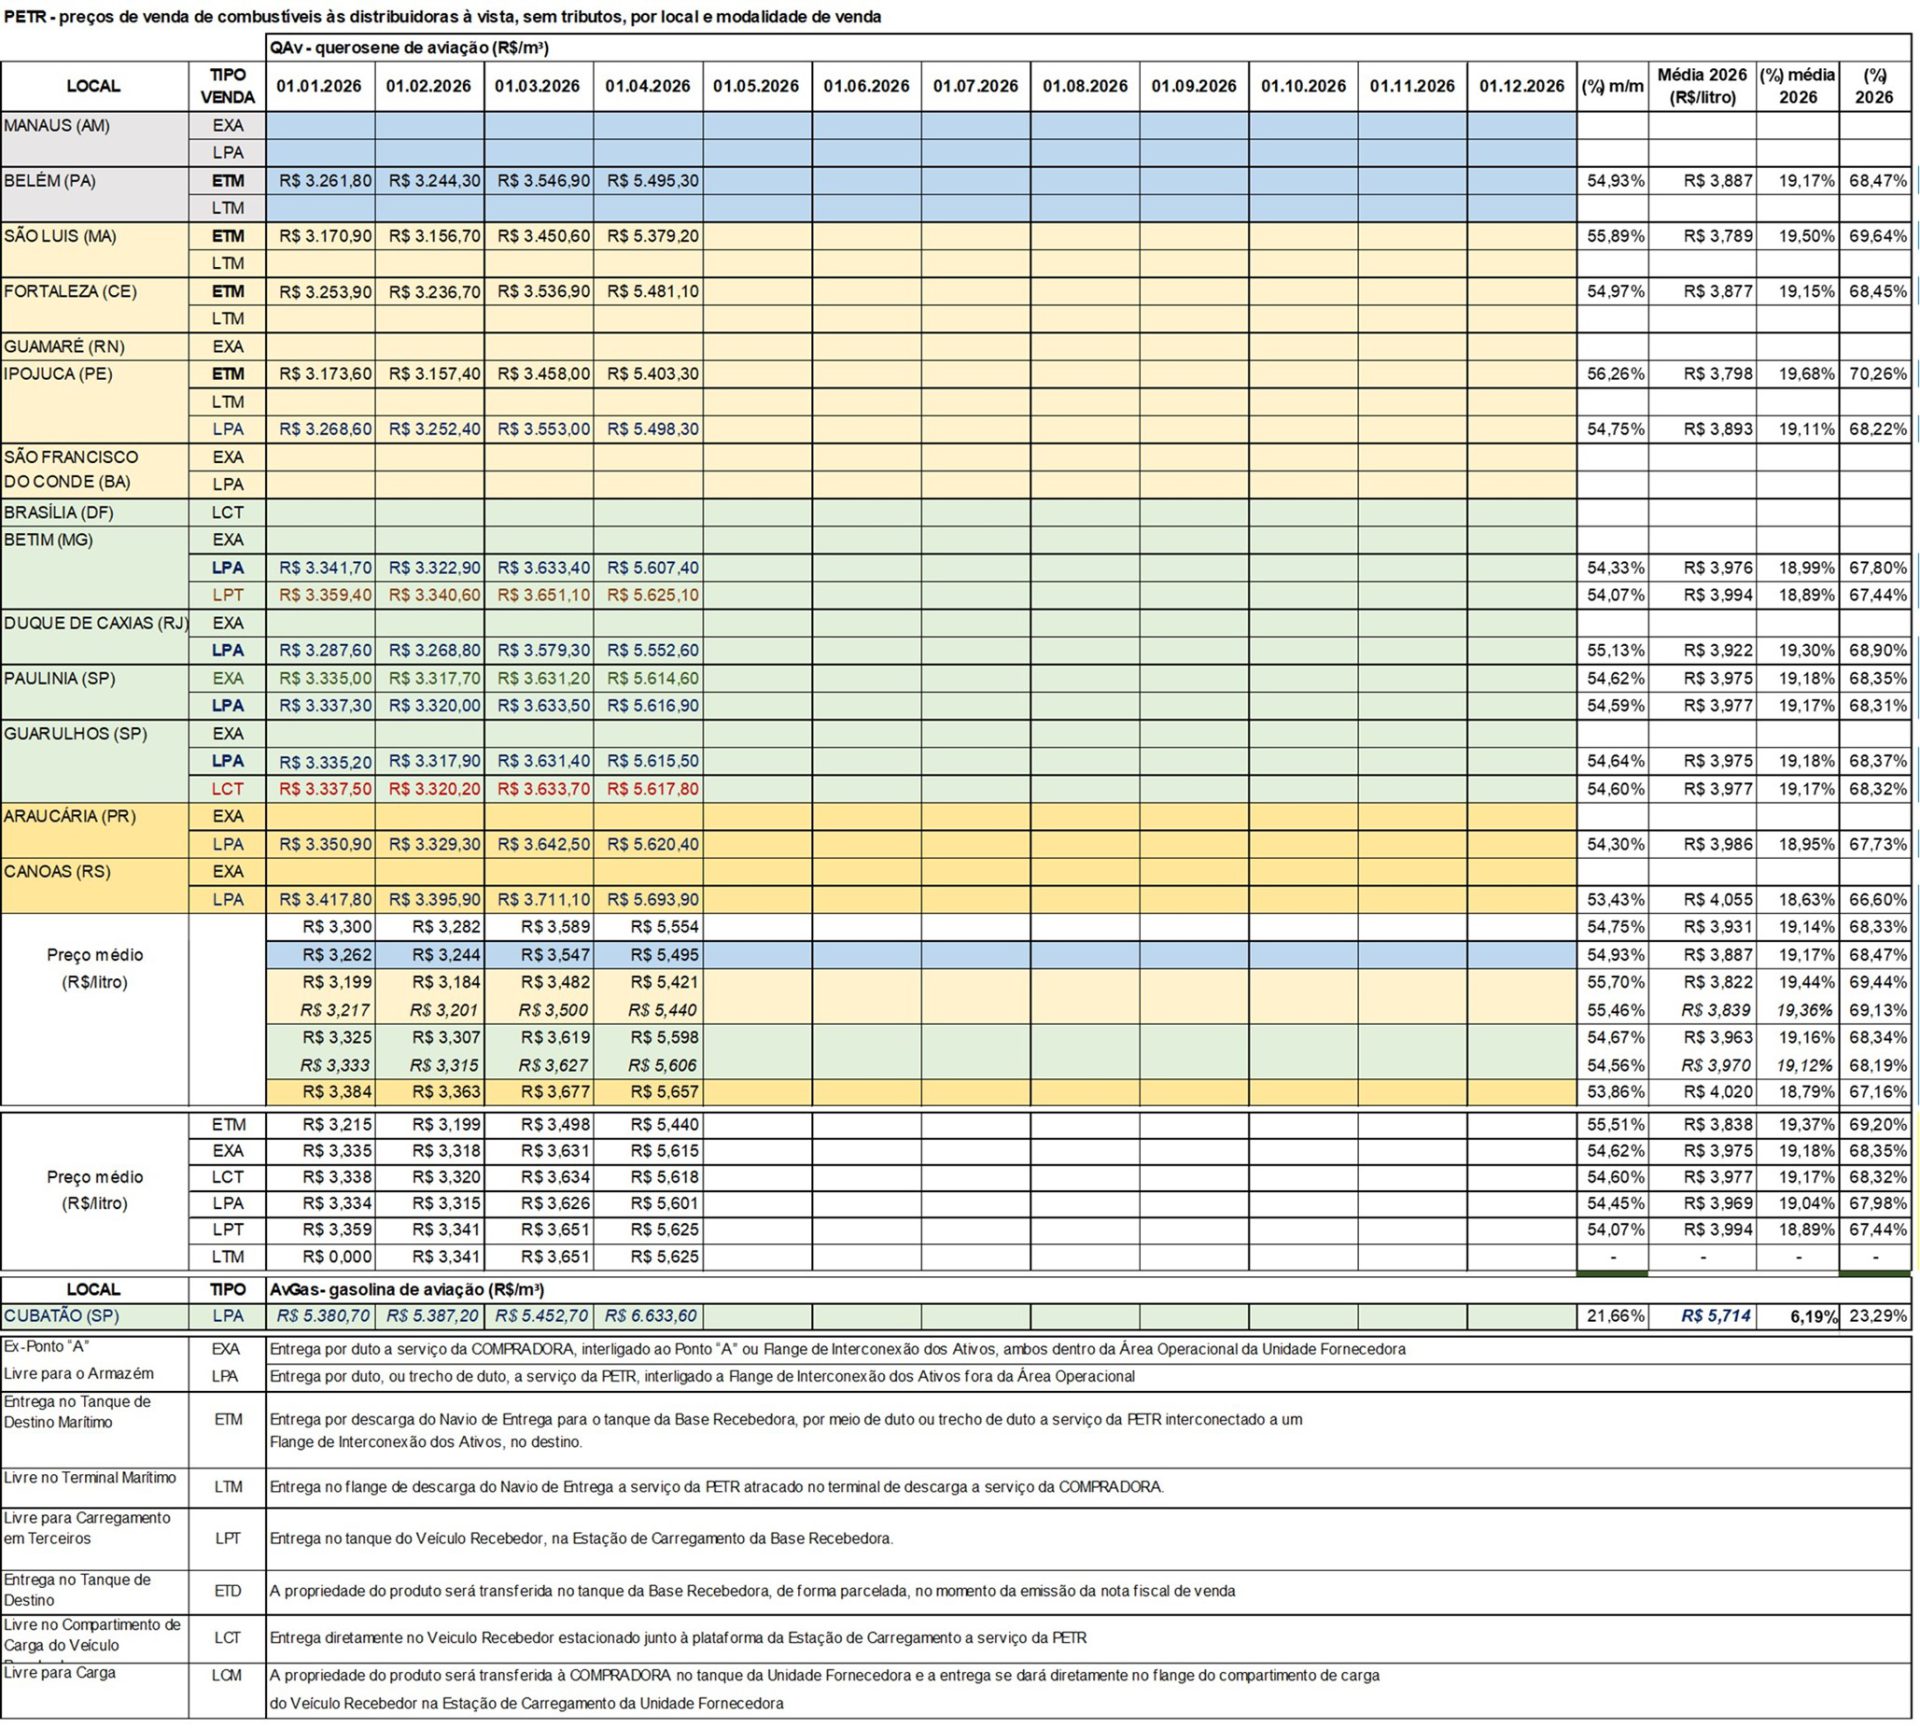Click the LTM average R$ 0,000 cell
Image resolution: width=1920 pixels, height=1728 pixels.
(x=337, y=1257)
